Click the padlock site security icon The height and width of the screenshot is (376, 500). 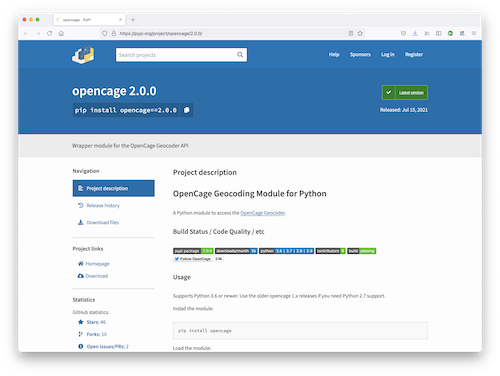114,33
